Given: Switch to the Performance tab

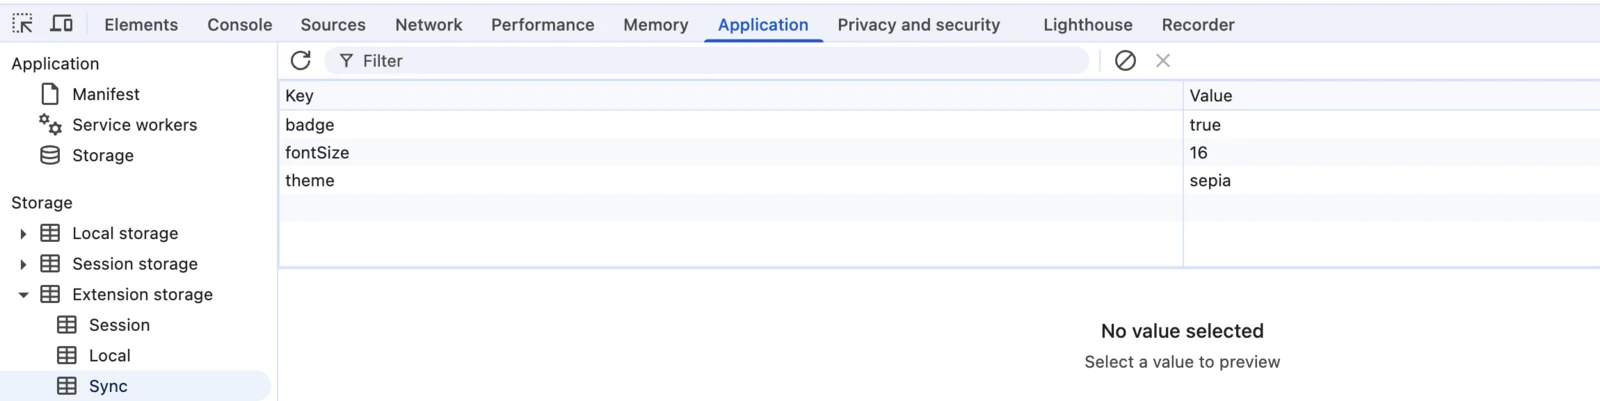Looking at the screenshot, I should click(x=542, y=25).
